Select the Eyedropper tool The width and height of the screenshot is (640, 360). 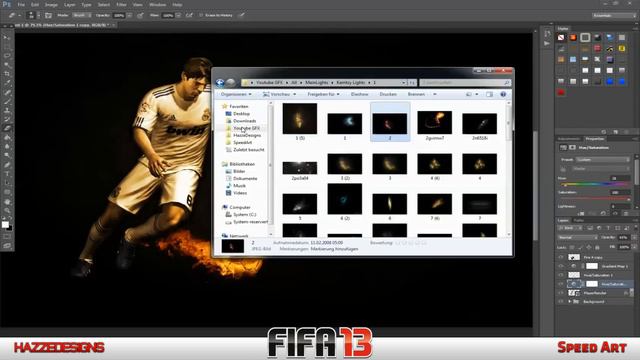(7, 83)
